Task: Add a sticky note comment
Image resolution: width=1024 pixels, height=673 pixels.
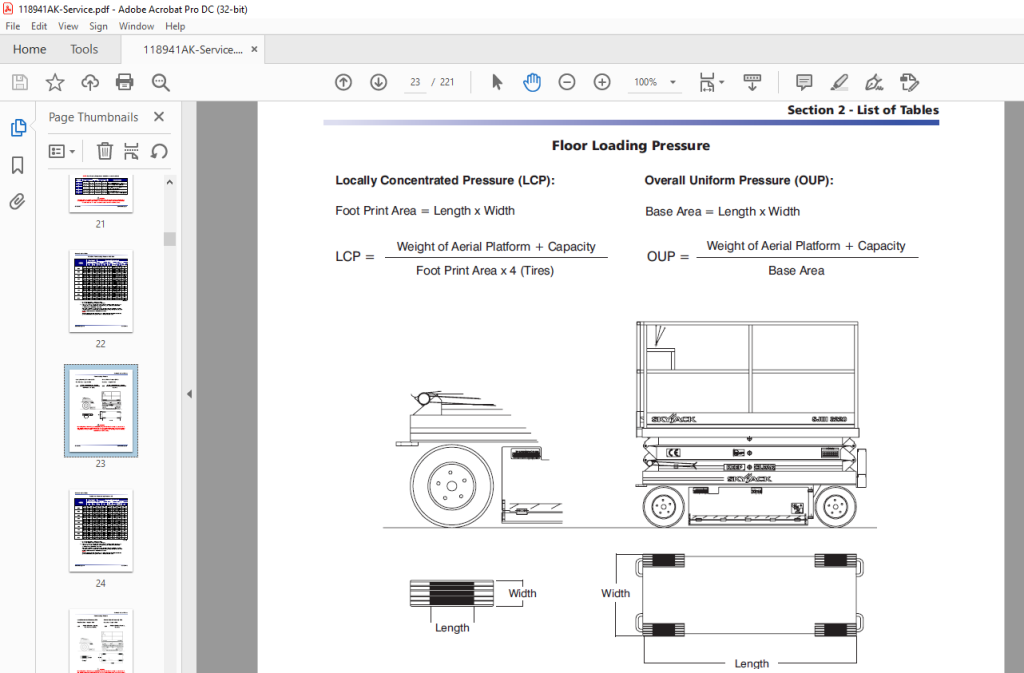Action: click(804, 82)
